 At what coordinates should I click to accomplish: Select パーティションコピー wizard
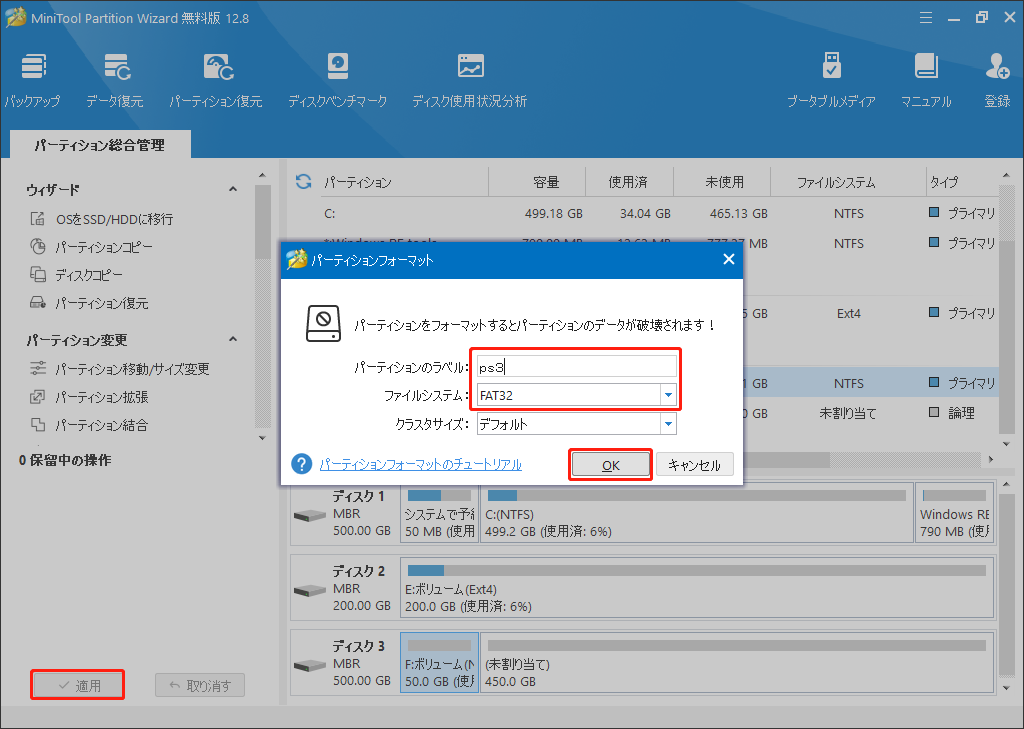[x=92, y=247]
